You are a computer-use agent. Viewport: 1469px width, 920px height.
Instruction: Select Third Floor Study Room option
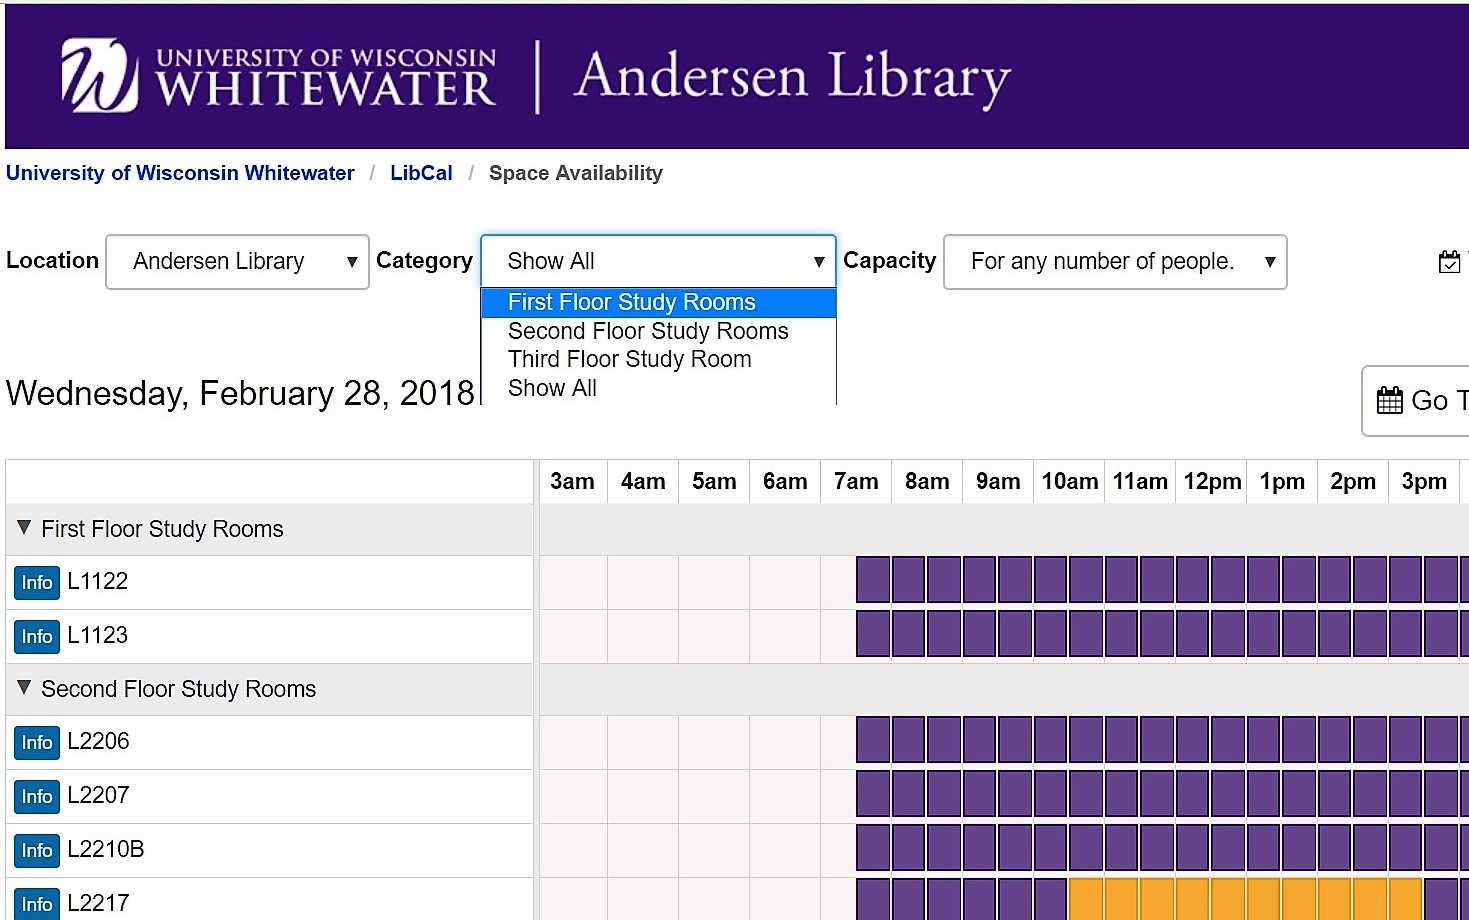click(x=658, y=359)
